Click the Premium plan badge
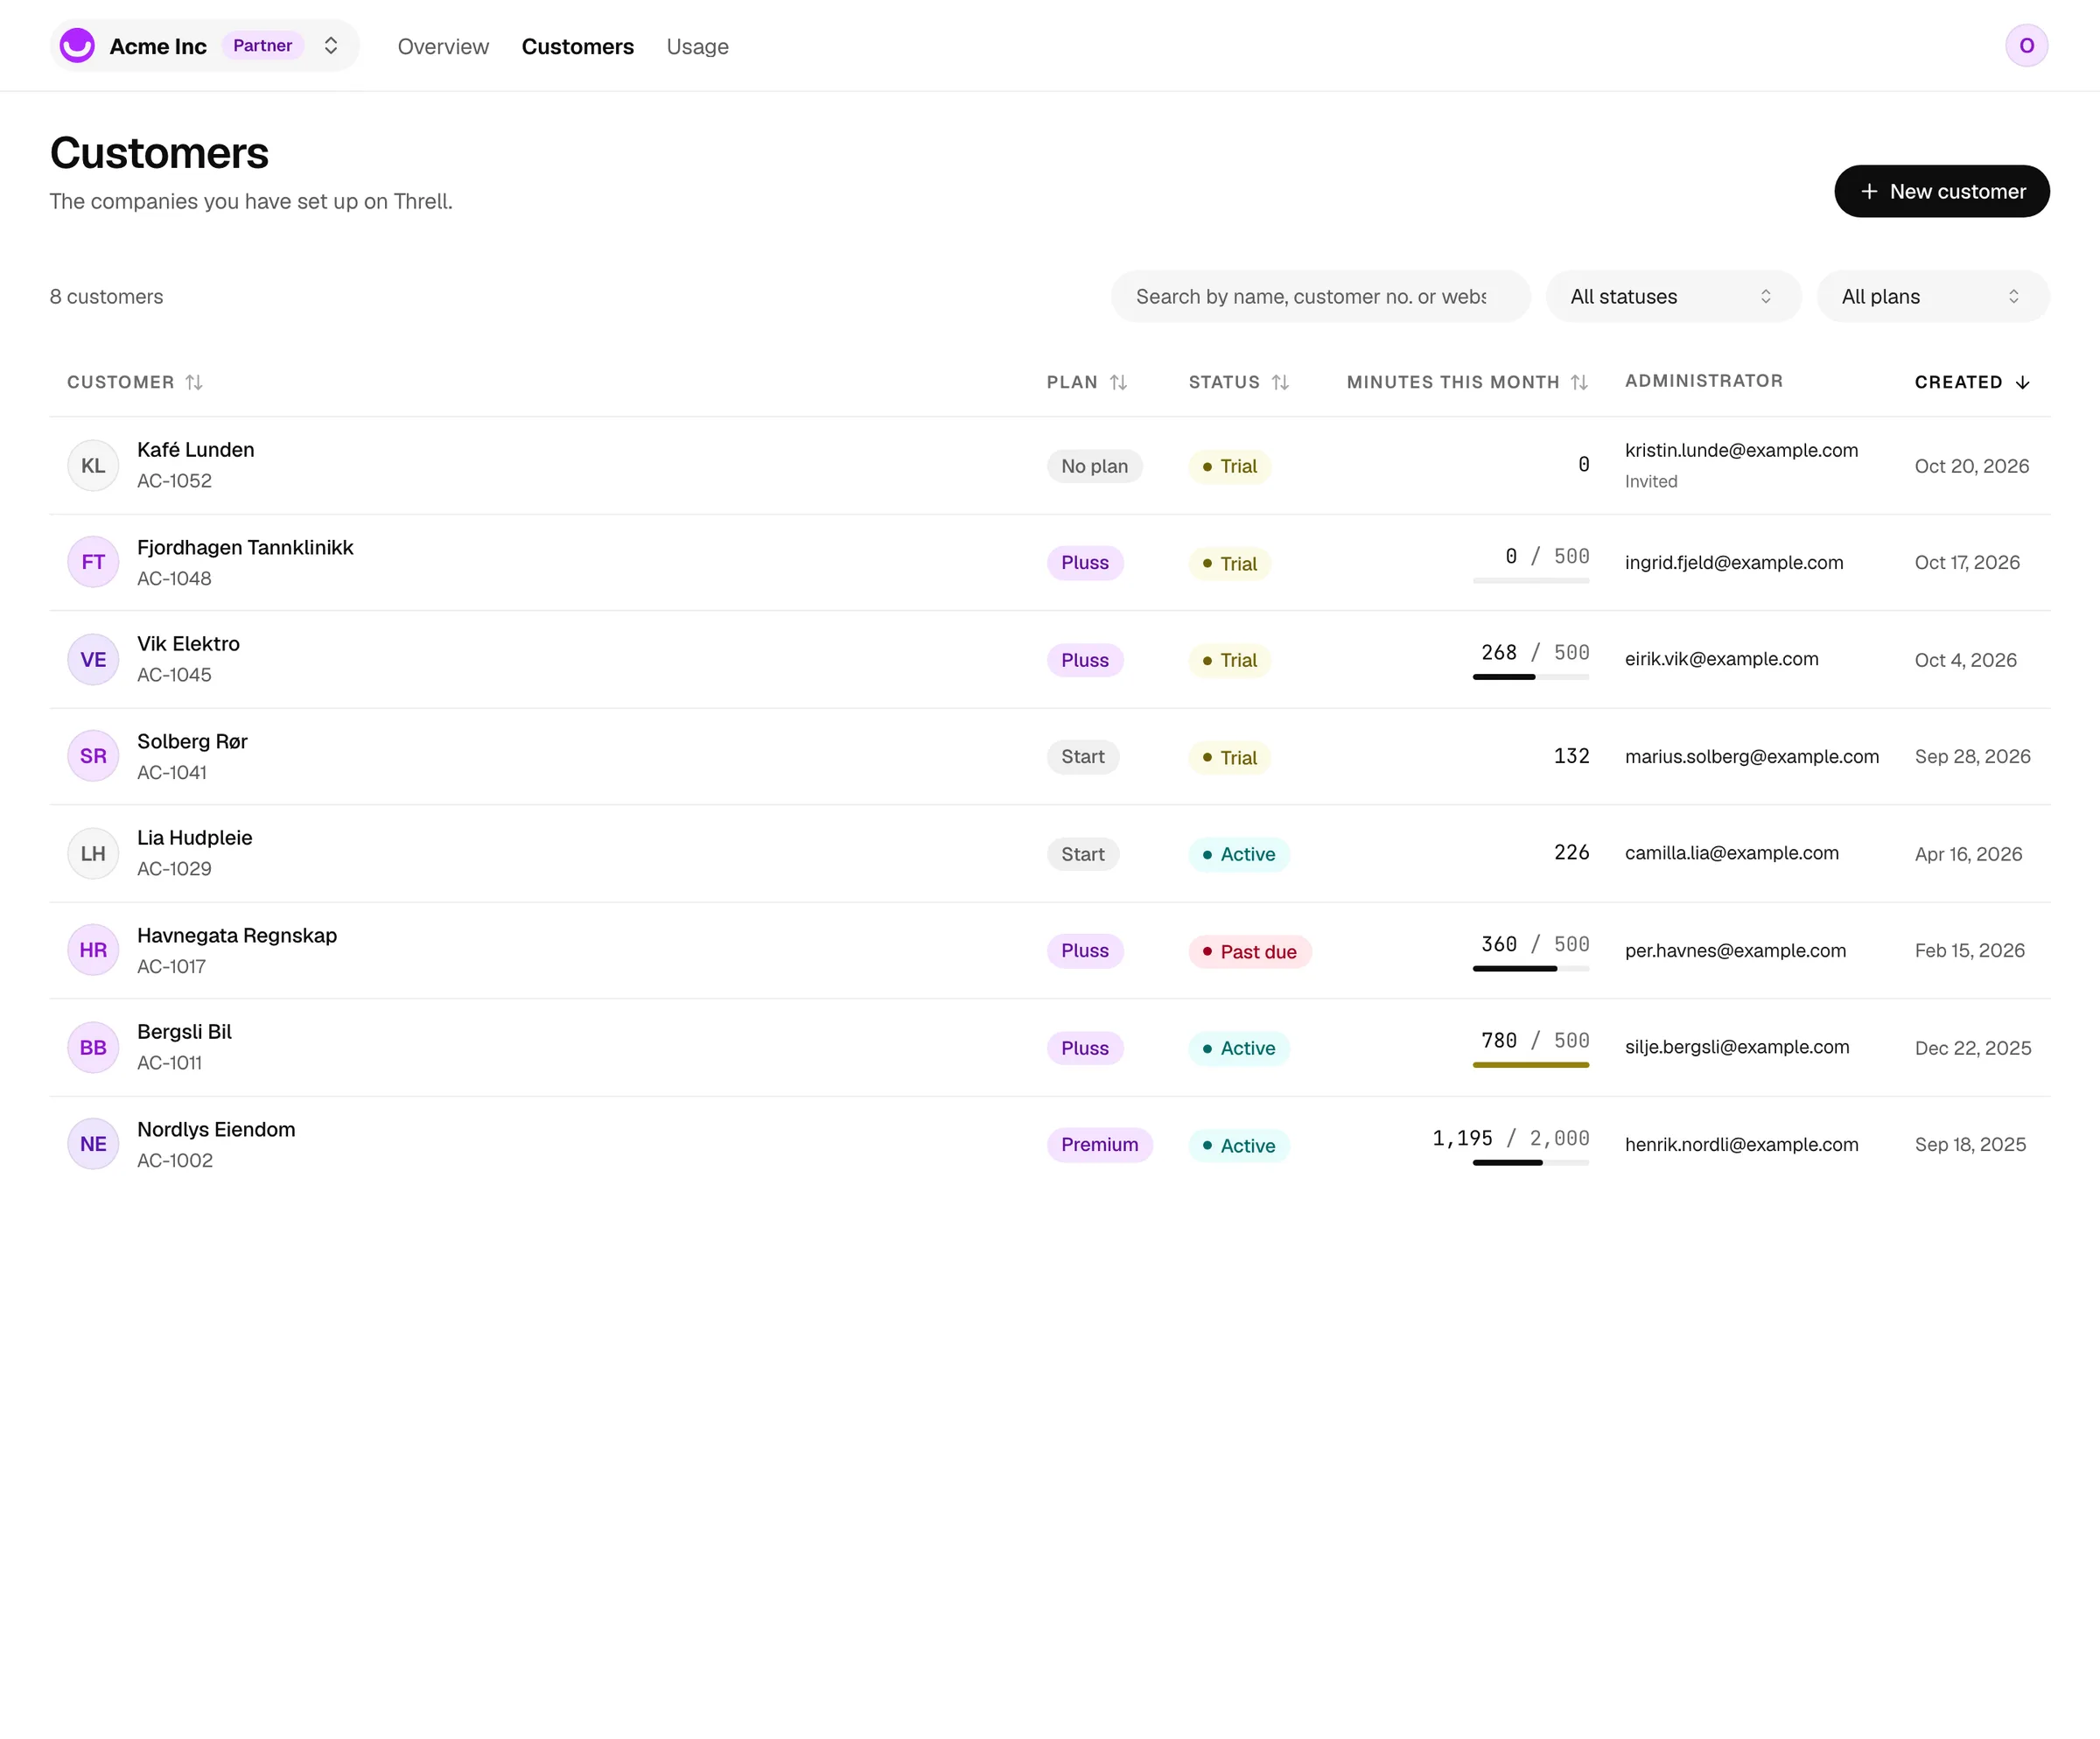Viewport: 2100px width, 1739px height. click(x=1100, y=1145)
